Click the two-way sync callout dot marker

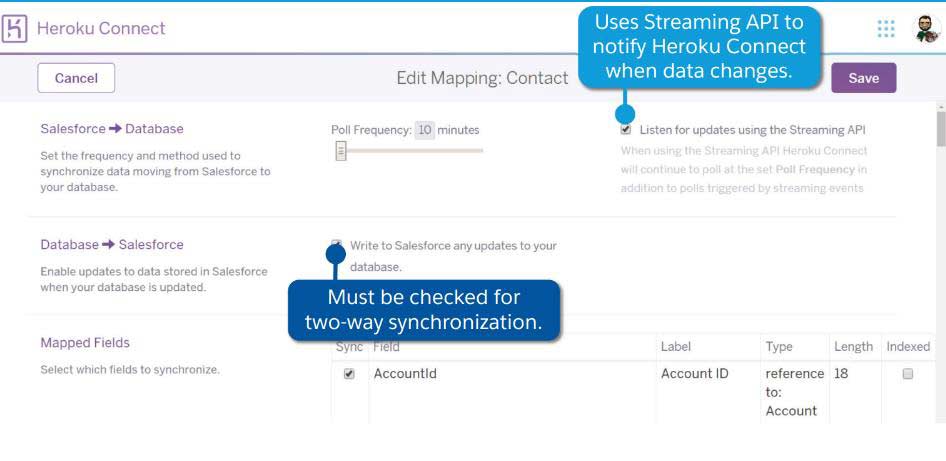coord(335,254)
